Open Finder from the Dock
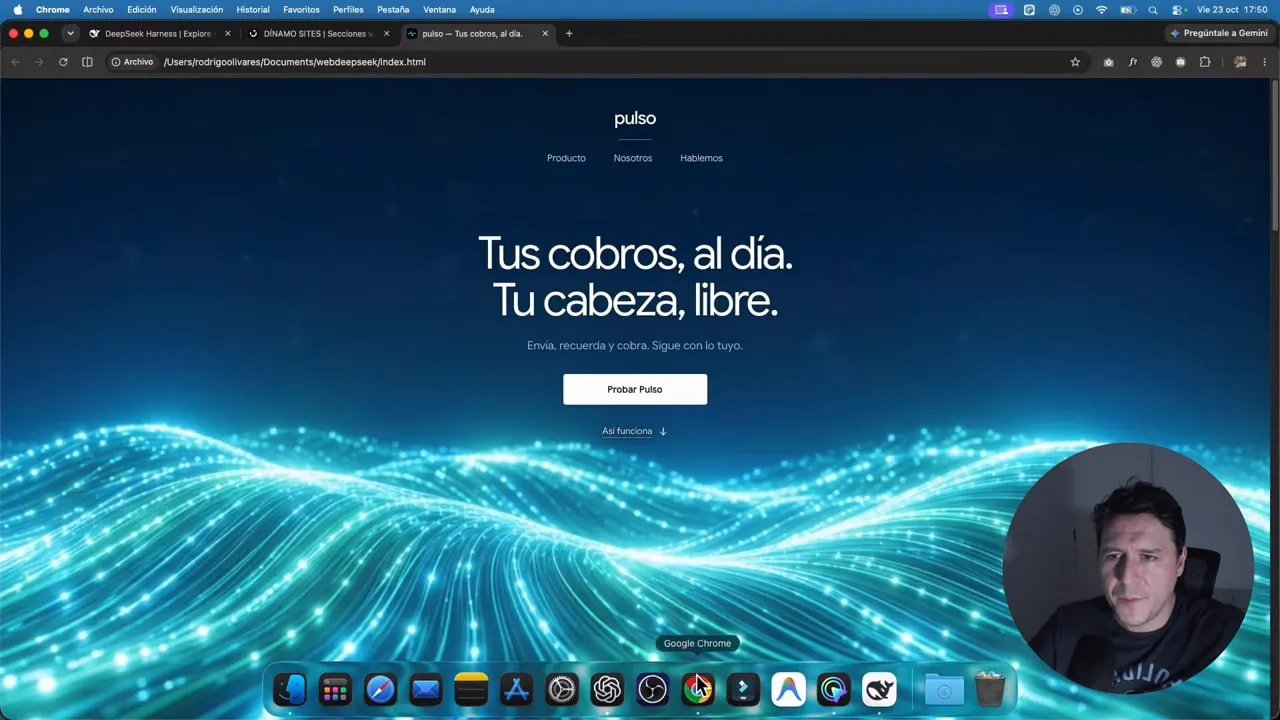The height and width of the screenshot is (720, 1280). 290,689
